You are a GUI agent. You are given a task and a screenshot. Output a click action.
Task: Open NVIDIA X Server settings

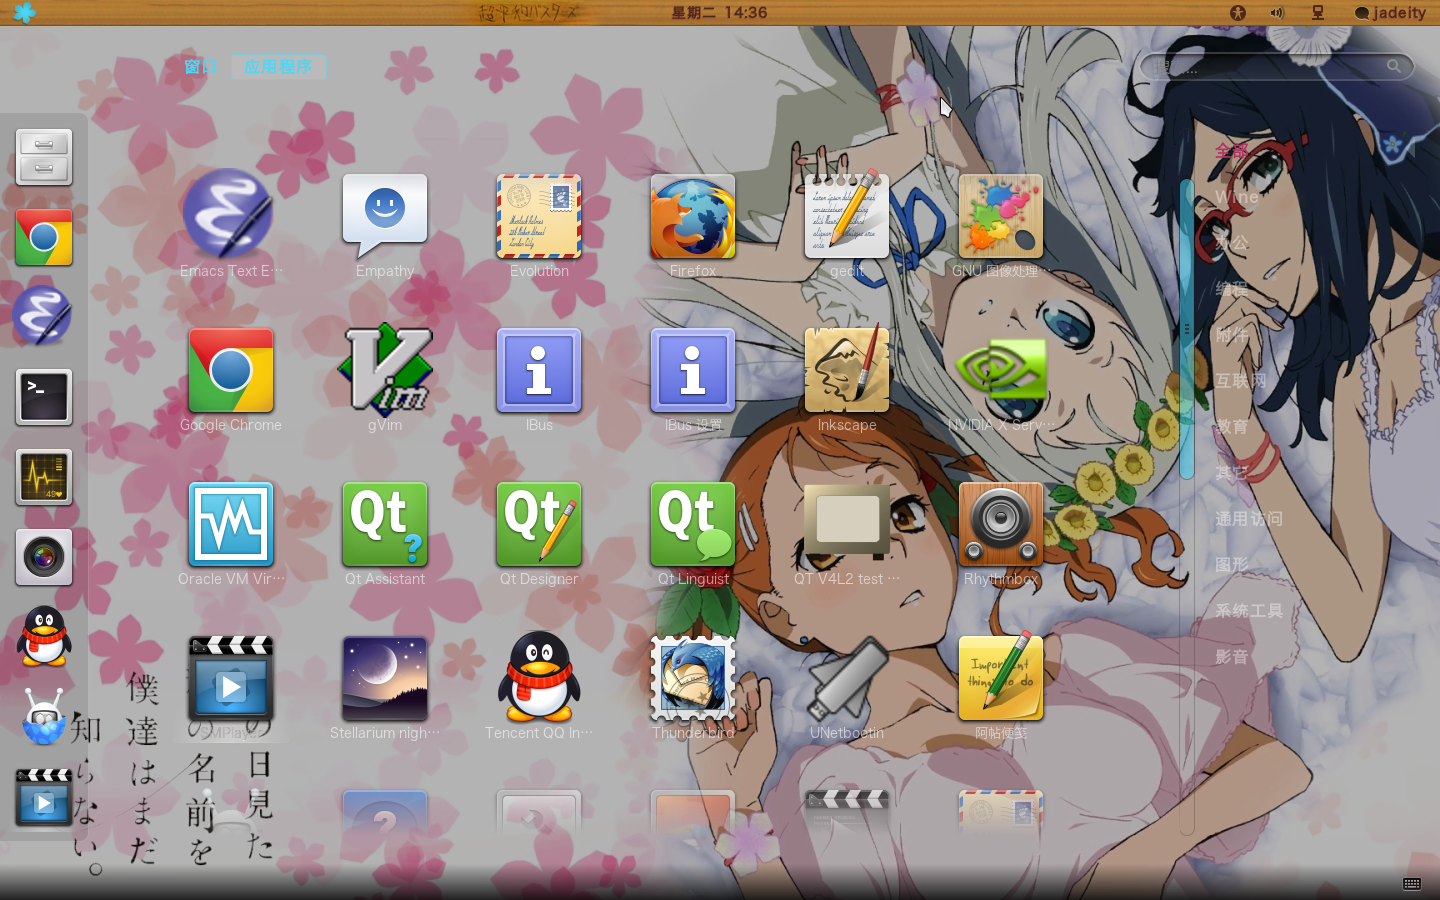coord(1001,378)
